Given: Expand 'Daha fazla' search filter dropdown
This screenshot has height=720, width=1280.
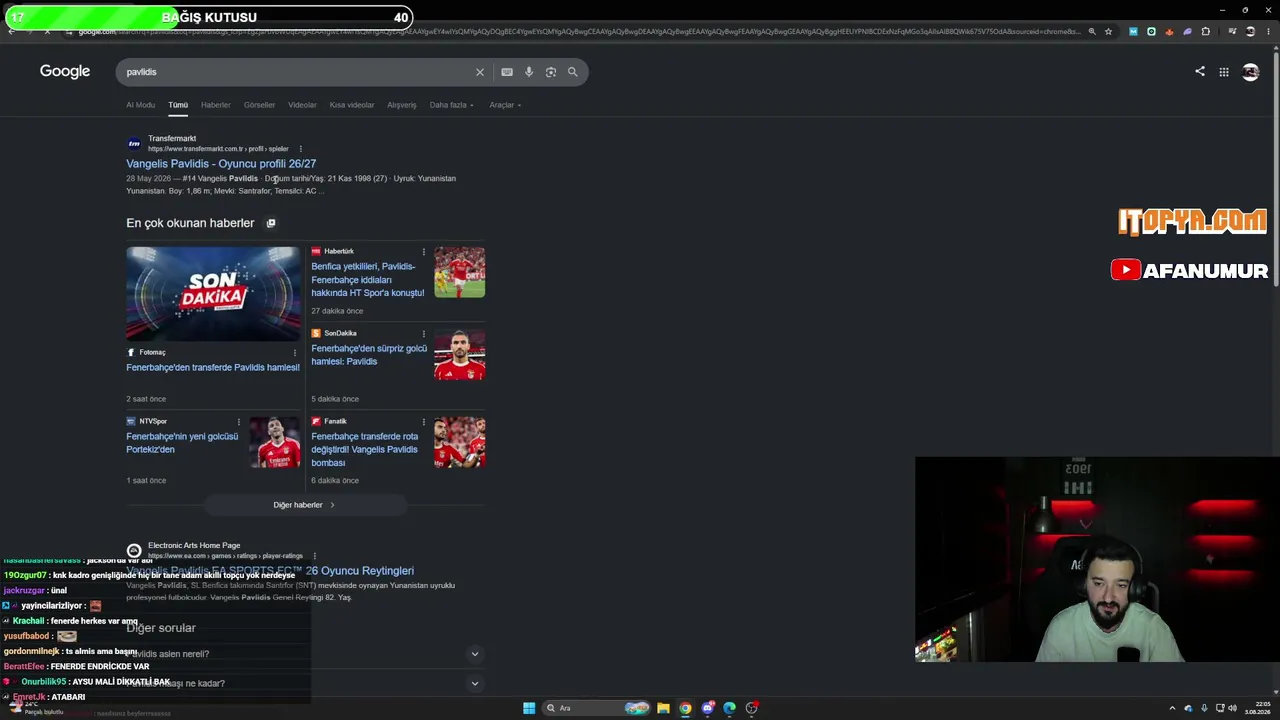Looking at the screenshot, I should (452, 105).
